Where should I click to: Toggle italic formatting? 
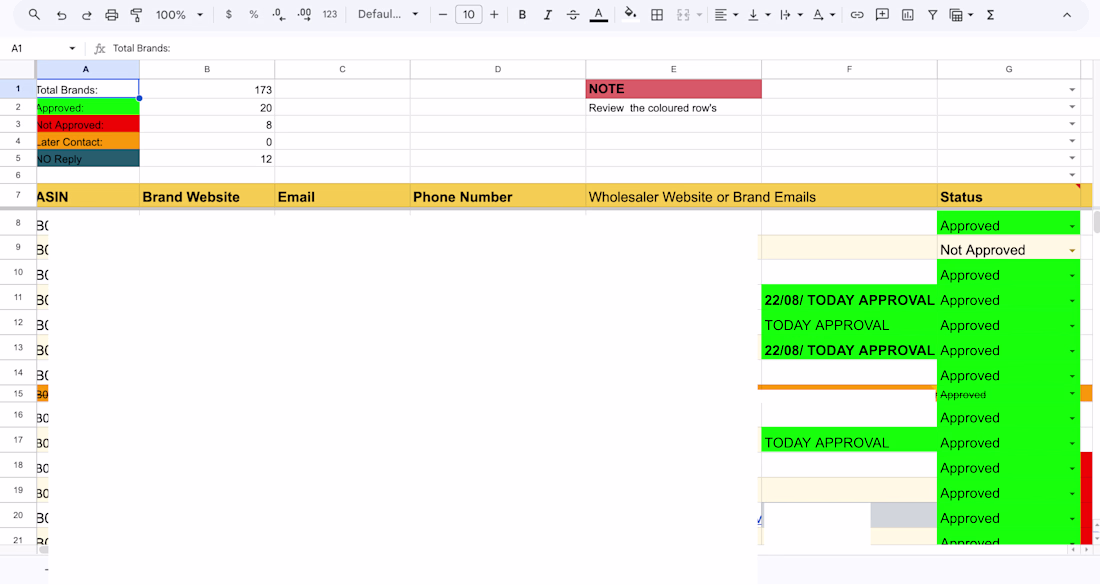click(547, 14)
